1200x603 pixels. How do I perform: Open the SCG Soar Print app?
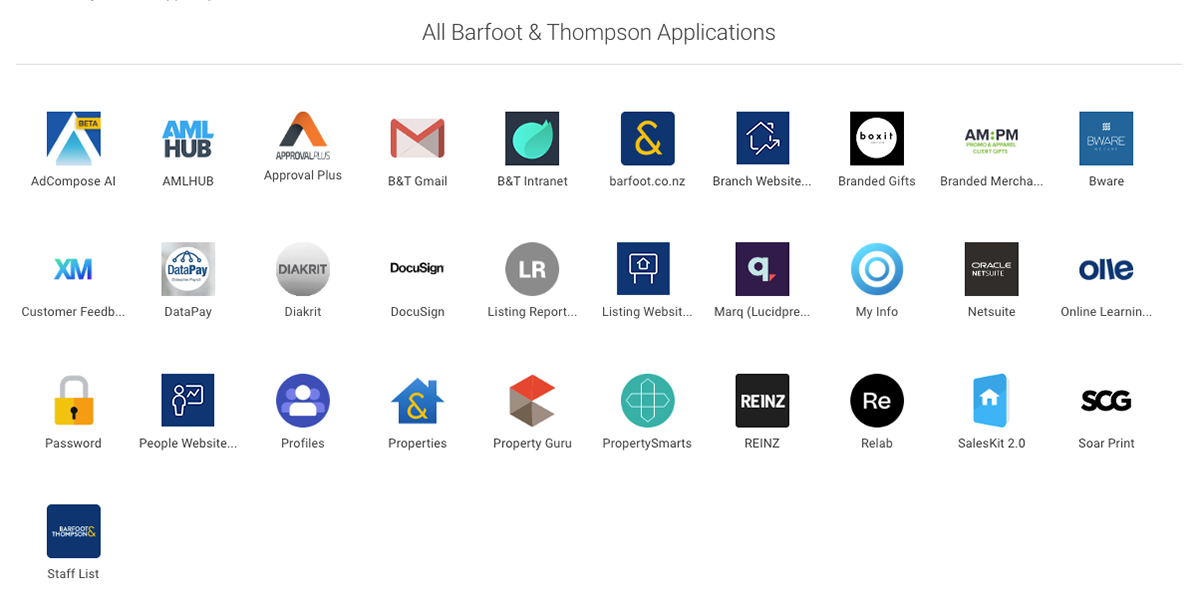pyautogui.click(x=1106, y=400)
